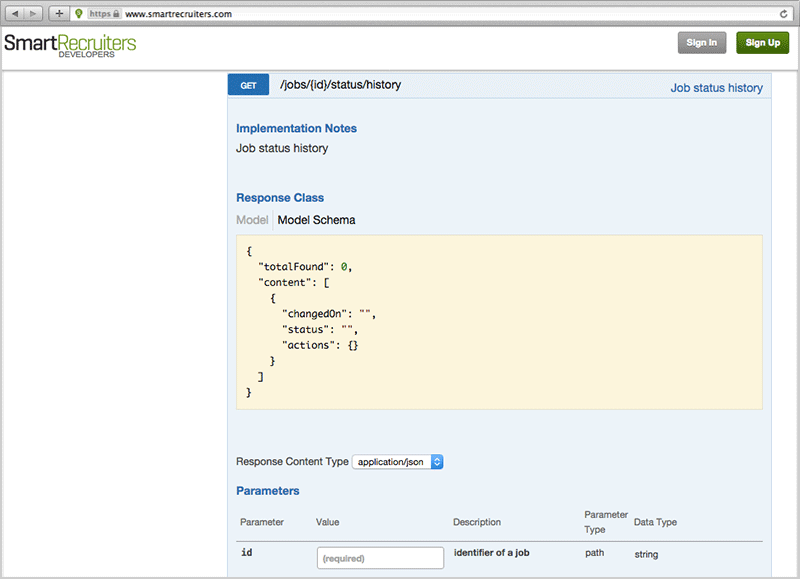The width and height of the screenshot is (800, 579).
Task: Click the blue GET method badge
Action: point(248,86)
